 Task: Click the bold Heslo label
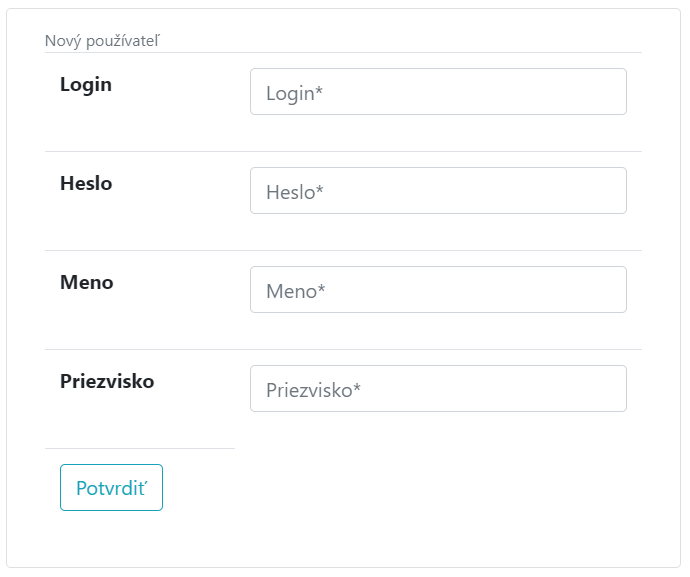point(86,183)
